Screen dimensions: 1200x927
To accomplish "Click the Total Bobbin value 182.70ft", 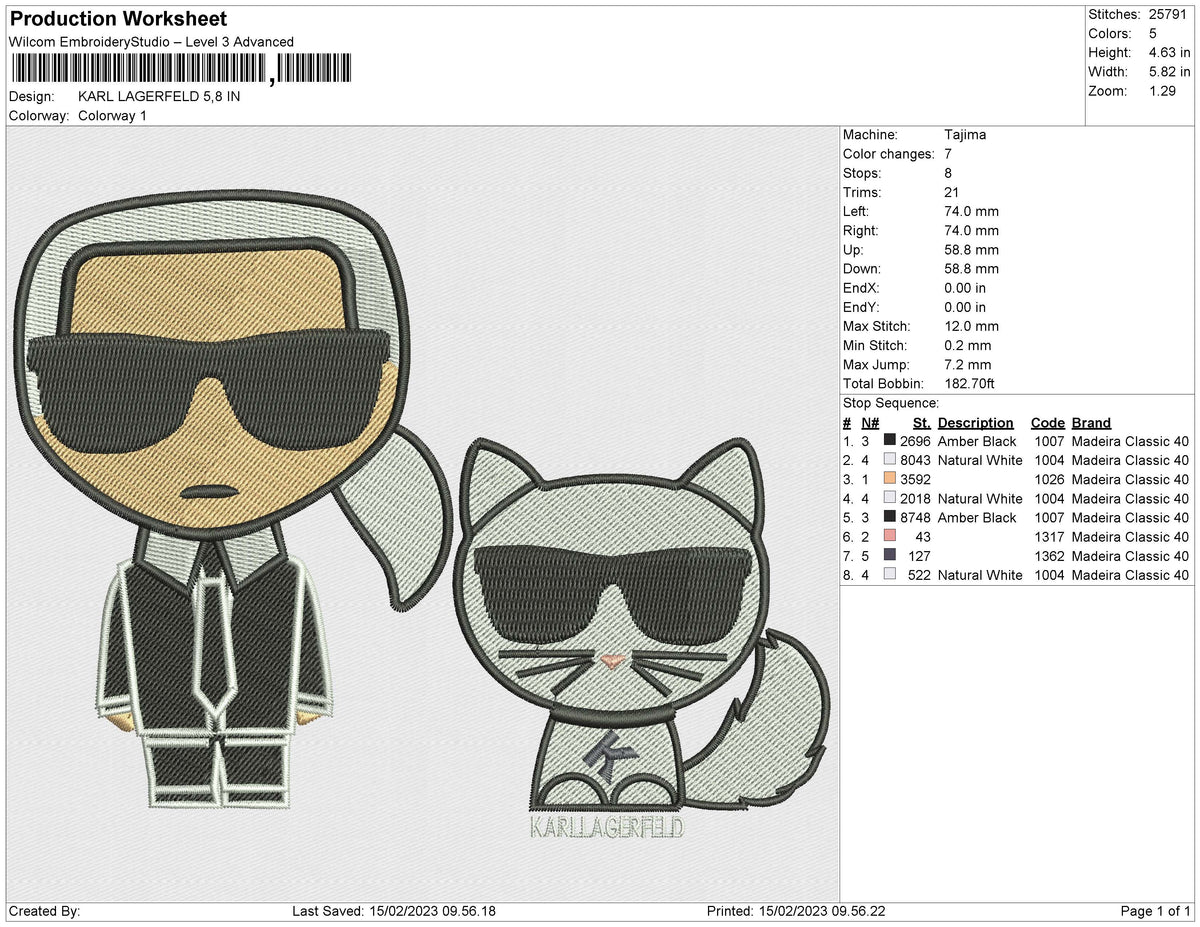I will pyautogui.click(x=970, y=383).
